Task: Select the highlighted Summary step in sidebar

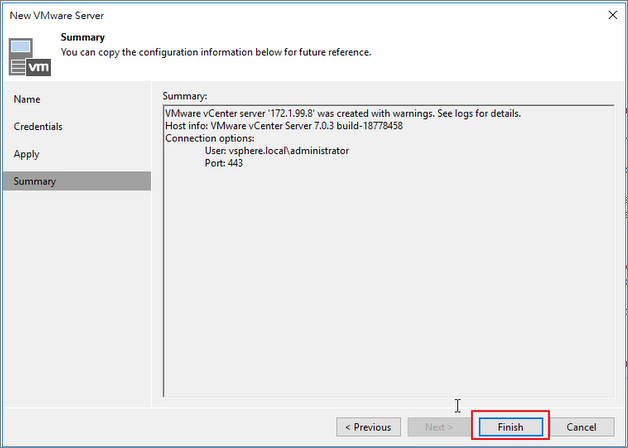Action: 77,181
